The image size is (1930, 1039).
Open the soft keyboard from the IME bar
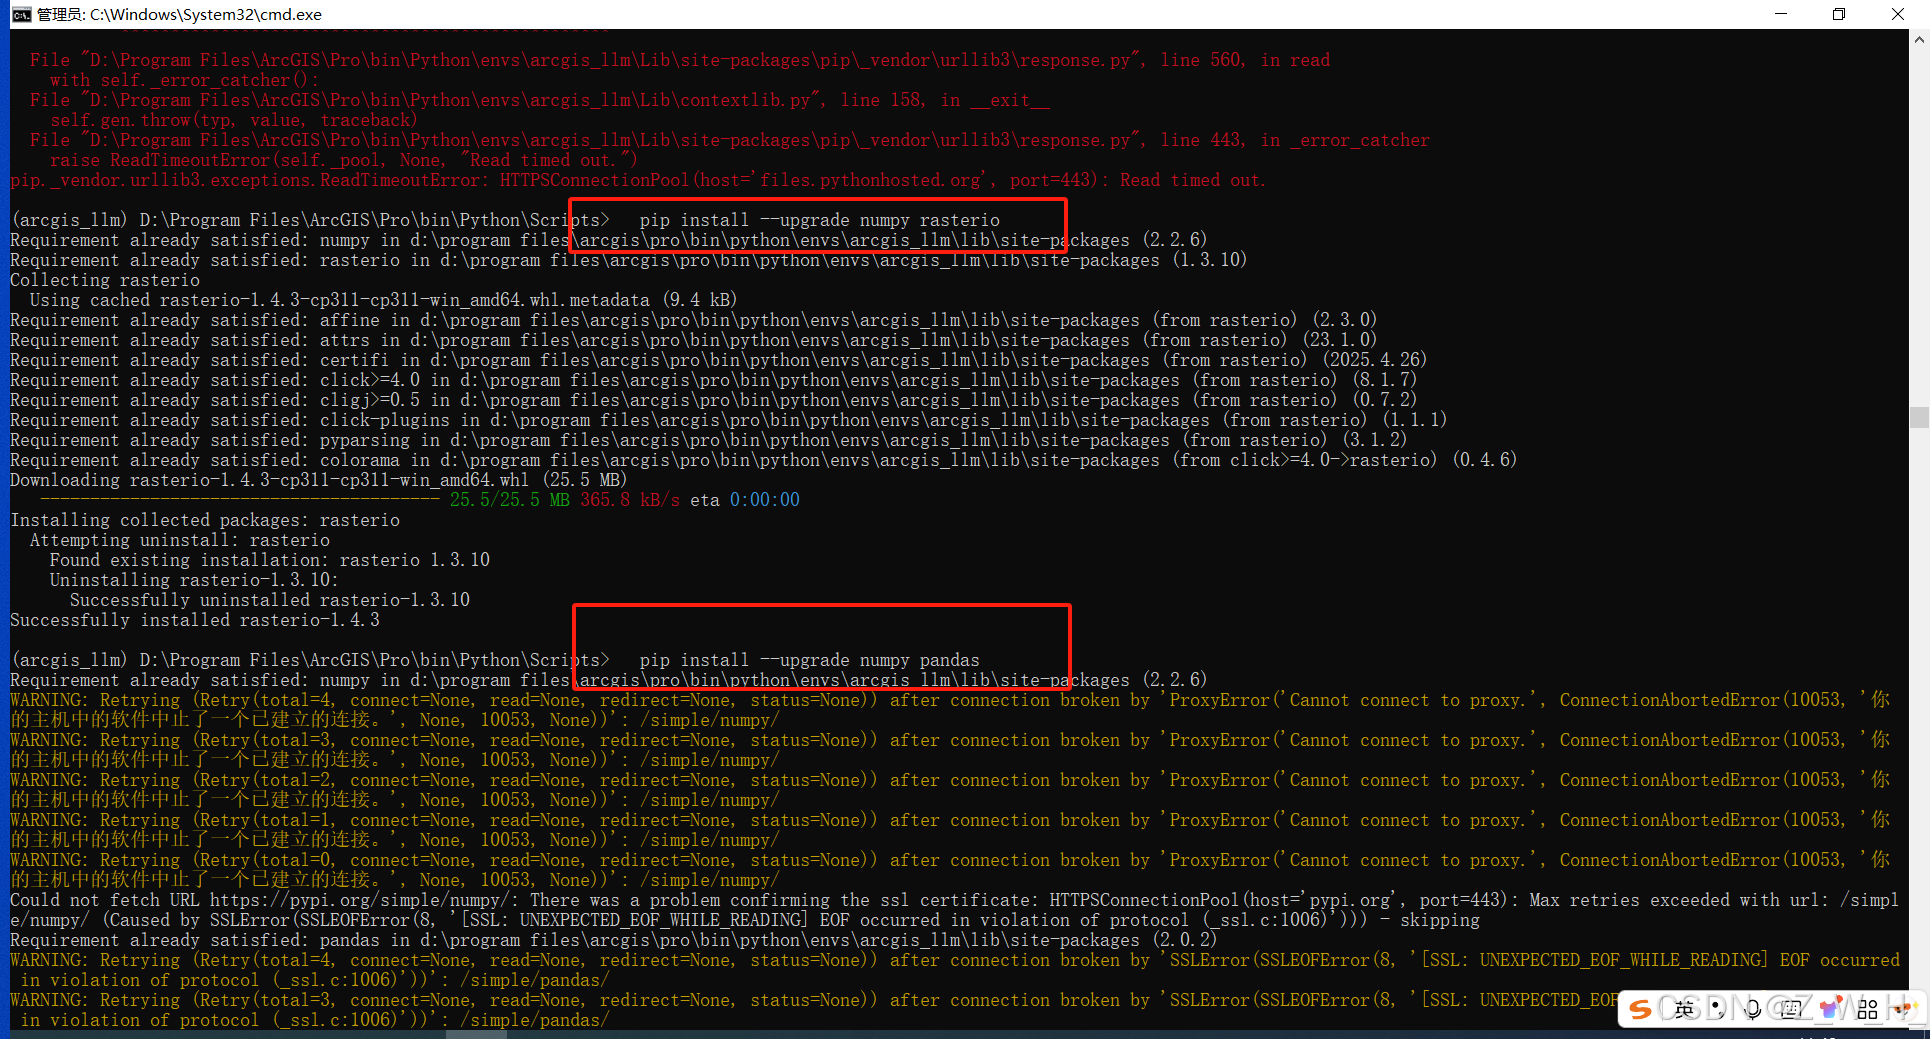pos(1791,1009)
